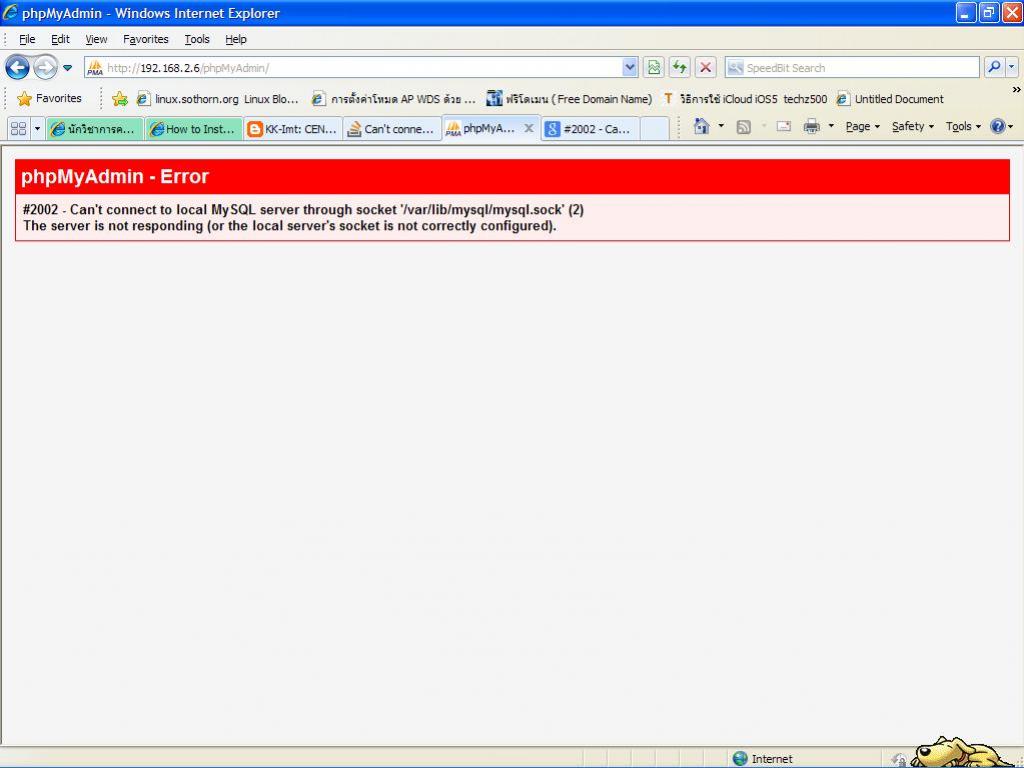
Task: Switch to the first Thai-titled tab
Action: click(x=95, y=129)
